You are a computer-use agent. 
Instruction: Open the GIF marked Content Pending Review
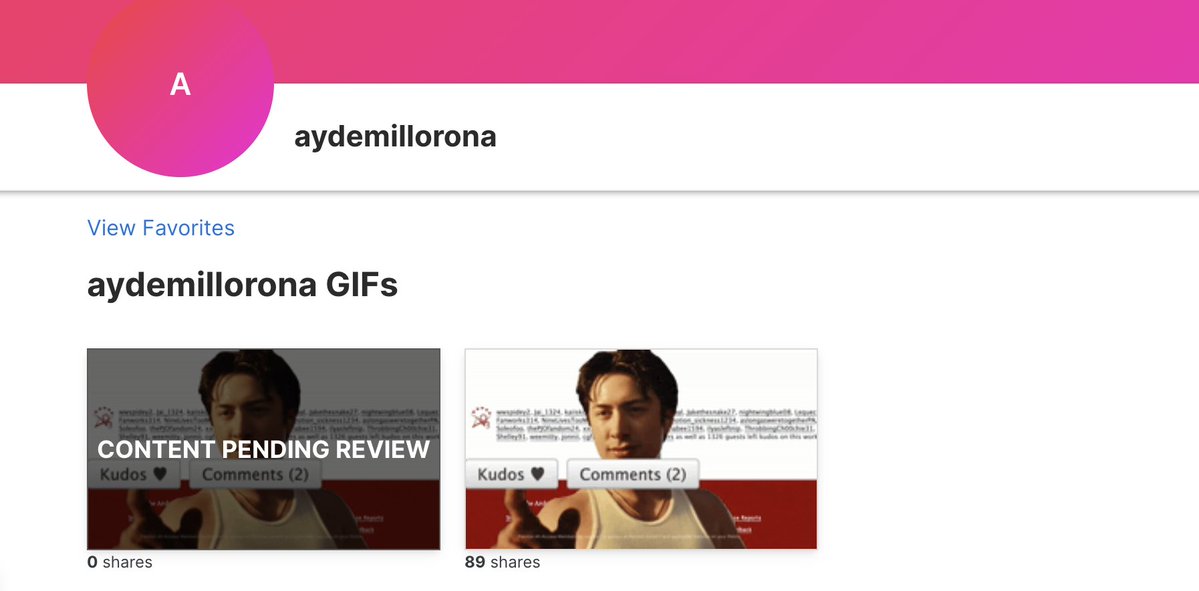point(264,449)
